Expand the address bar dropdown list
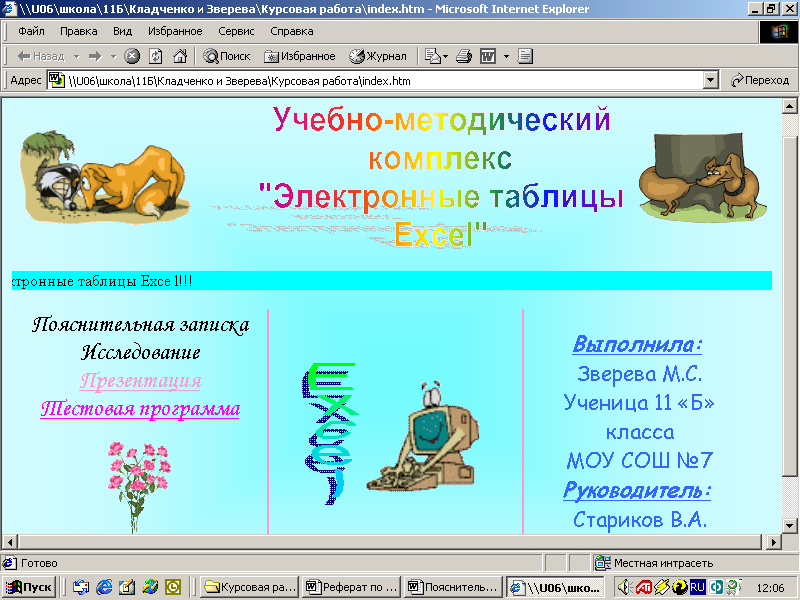The height and width of the screenshot is (600, 800). 710,81
